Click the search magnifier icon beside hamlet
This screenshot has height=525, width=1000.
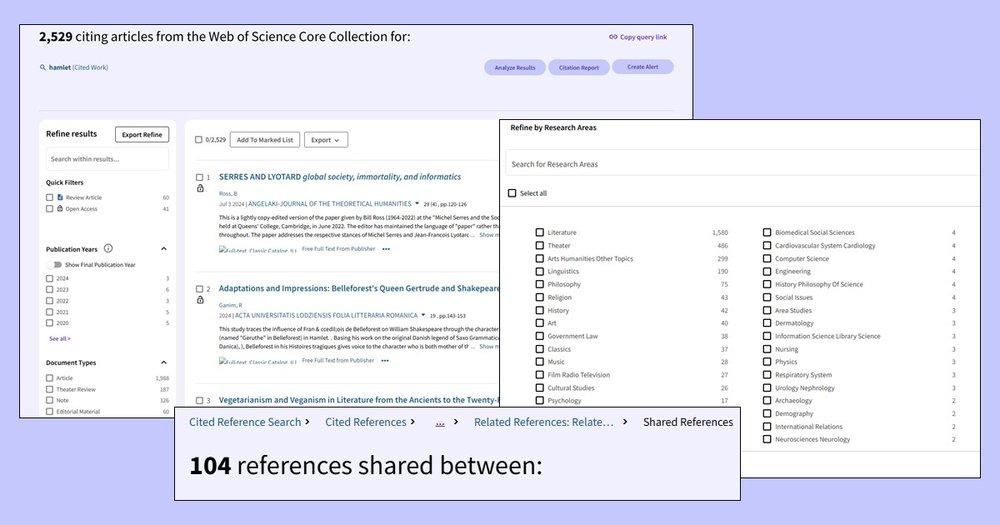[43, 68]
